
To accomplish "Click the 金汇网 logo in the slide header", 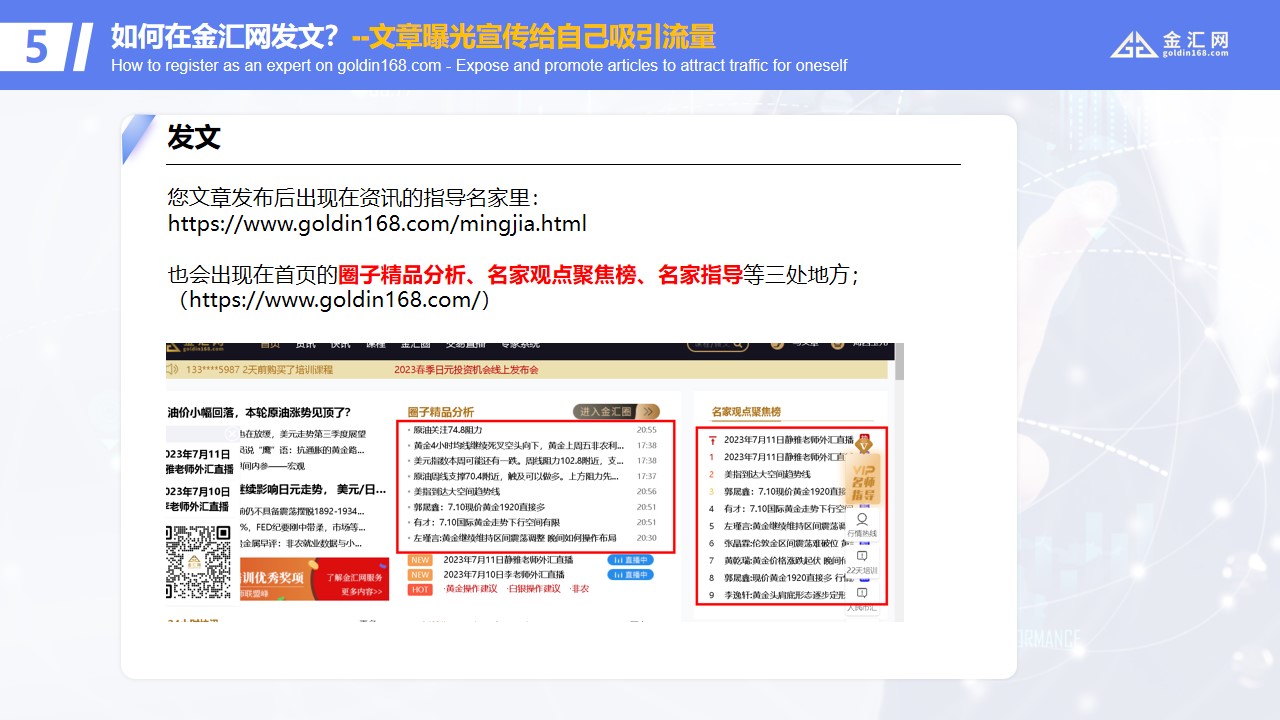I will (x=1169, y=44).
